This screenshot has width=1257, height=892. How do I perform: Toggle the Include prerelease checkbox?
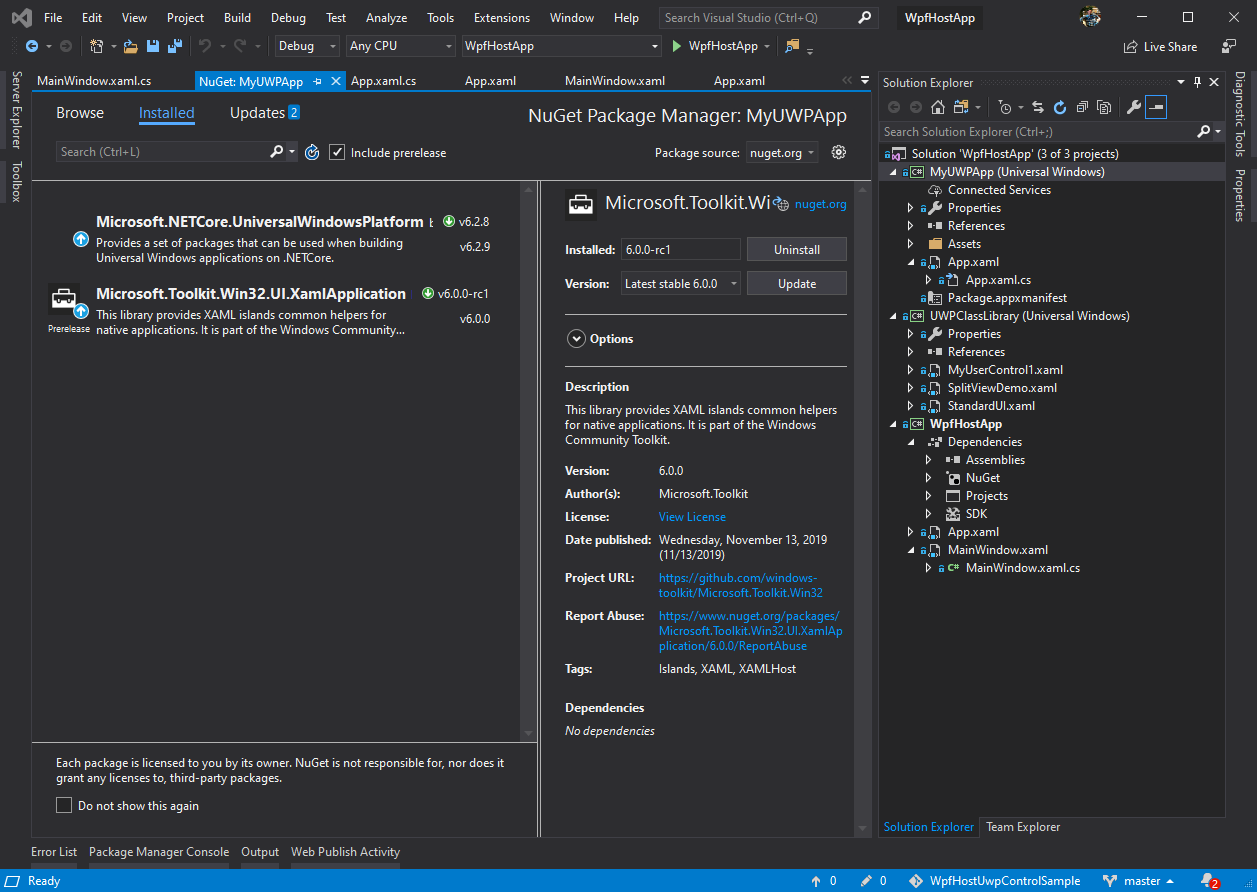click(337, 152)
